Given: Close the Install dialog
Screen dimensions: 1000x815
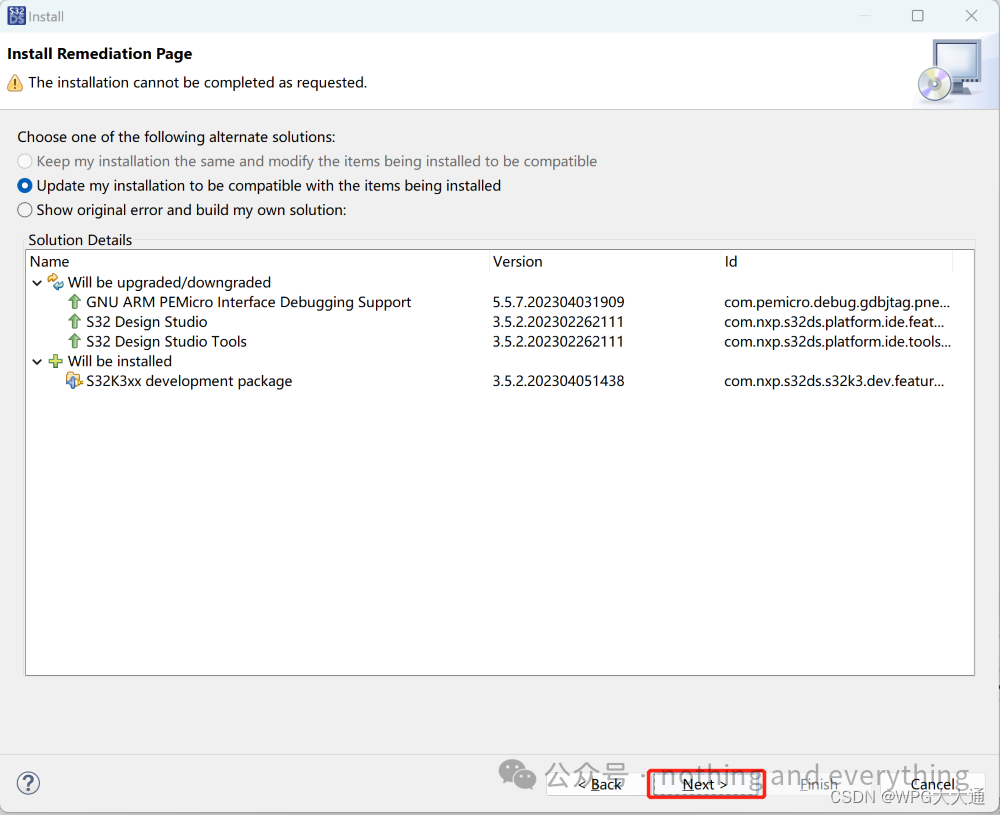Looking at the screenshot, I should (x=971, y=15).
